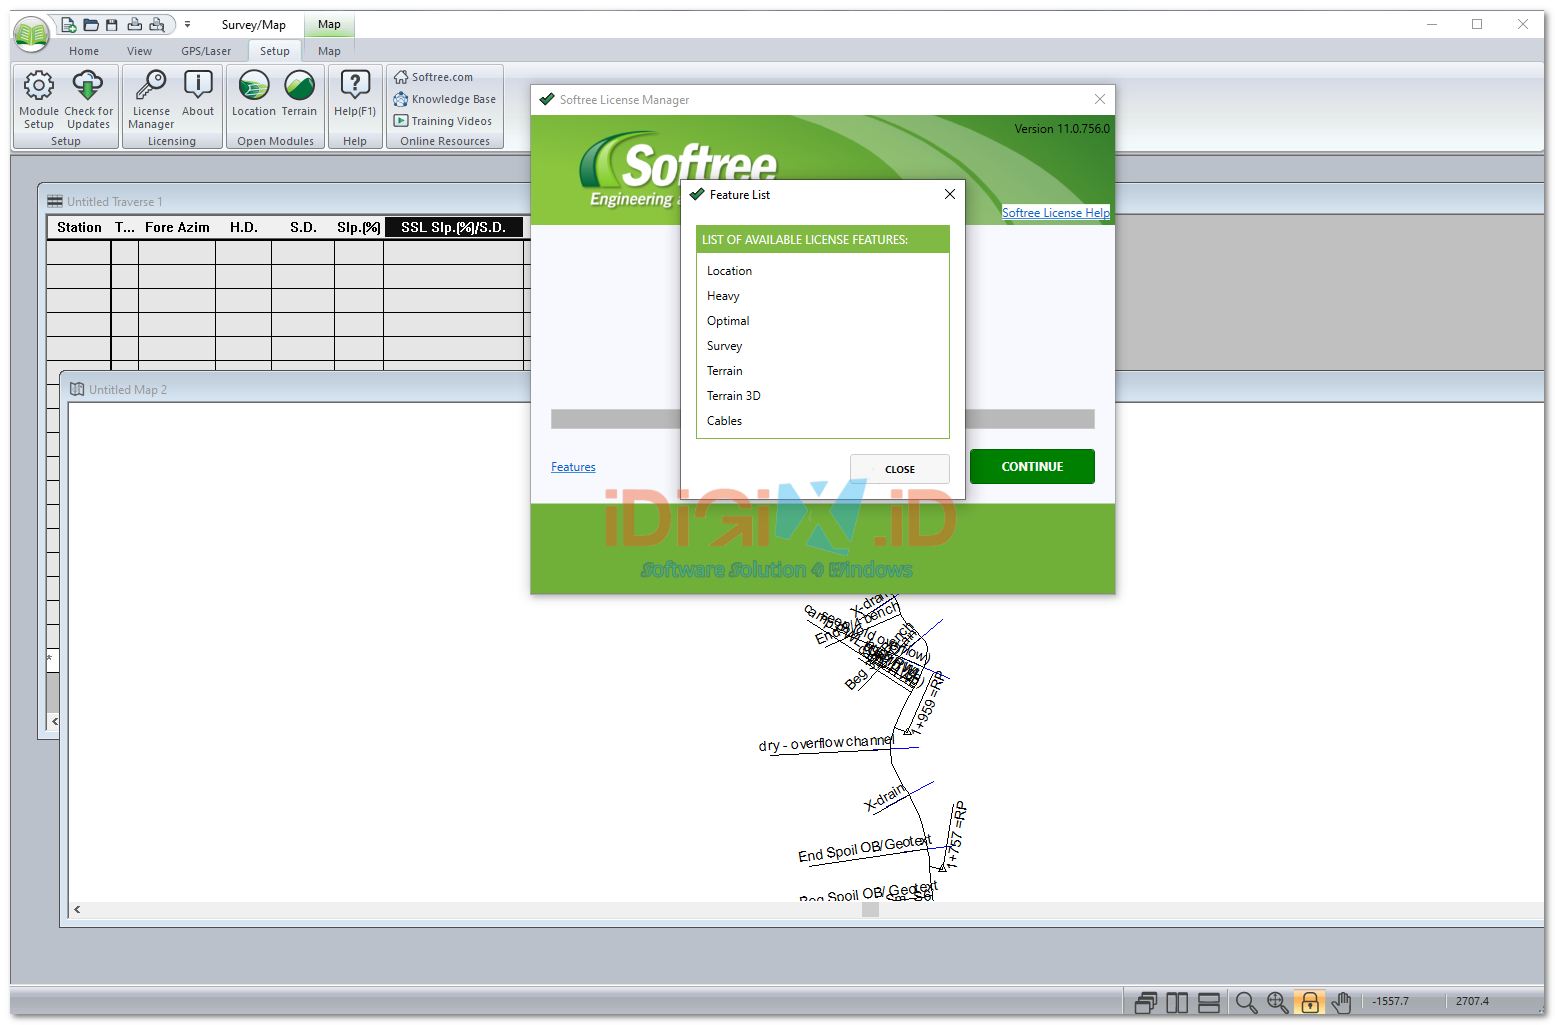Screen dimensions: 1555x1025
Task: Click the map horizontal scrollbar thumb
Action: tap(870, 910)
